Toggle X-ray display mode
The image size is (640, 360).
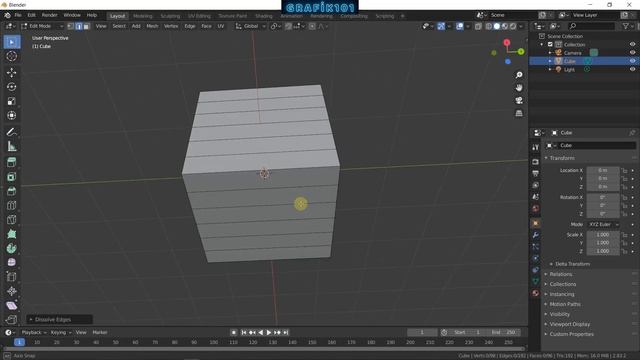pyautogui.click(x=478, y=26)
